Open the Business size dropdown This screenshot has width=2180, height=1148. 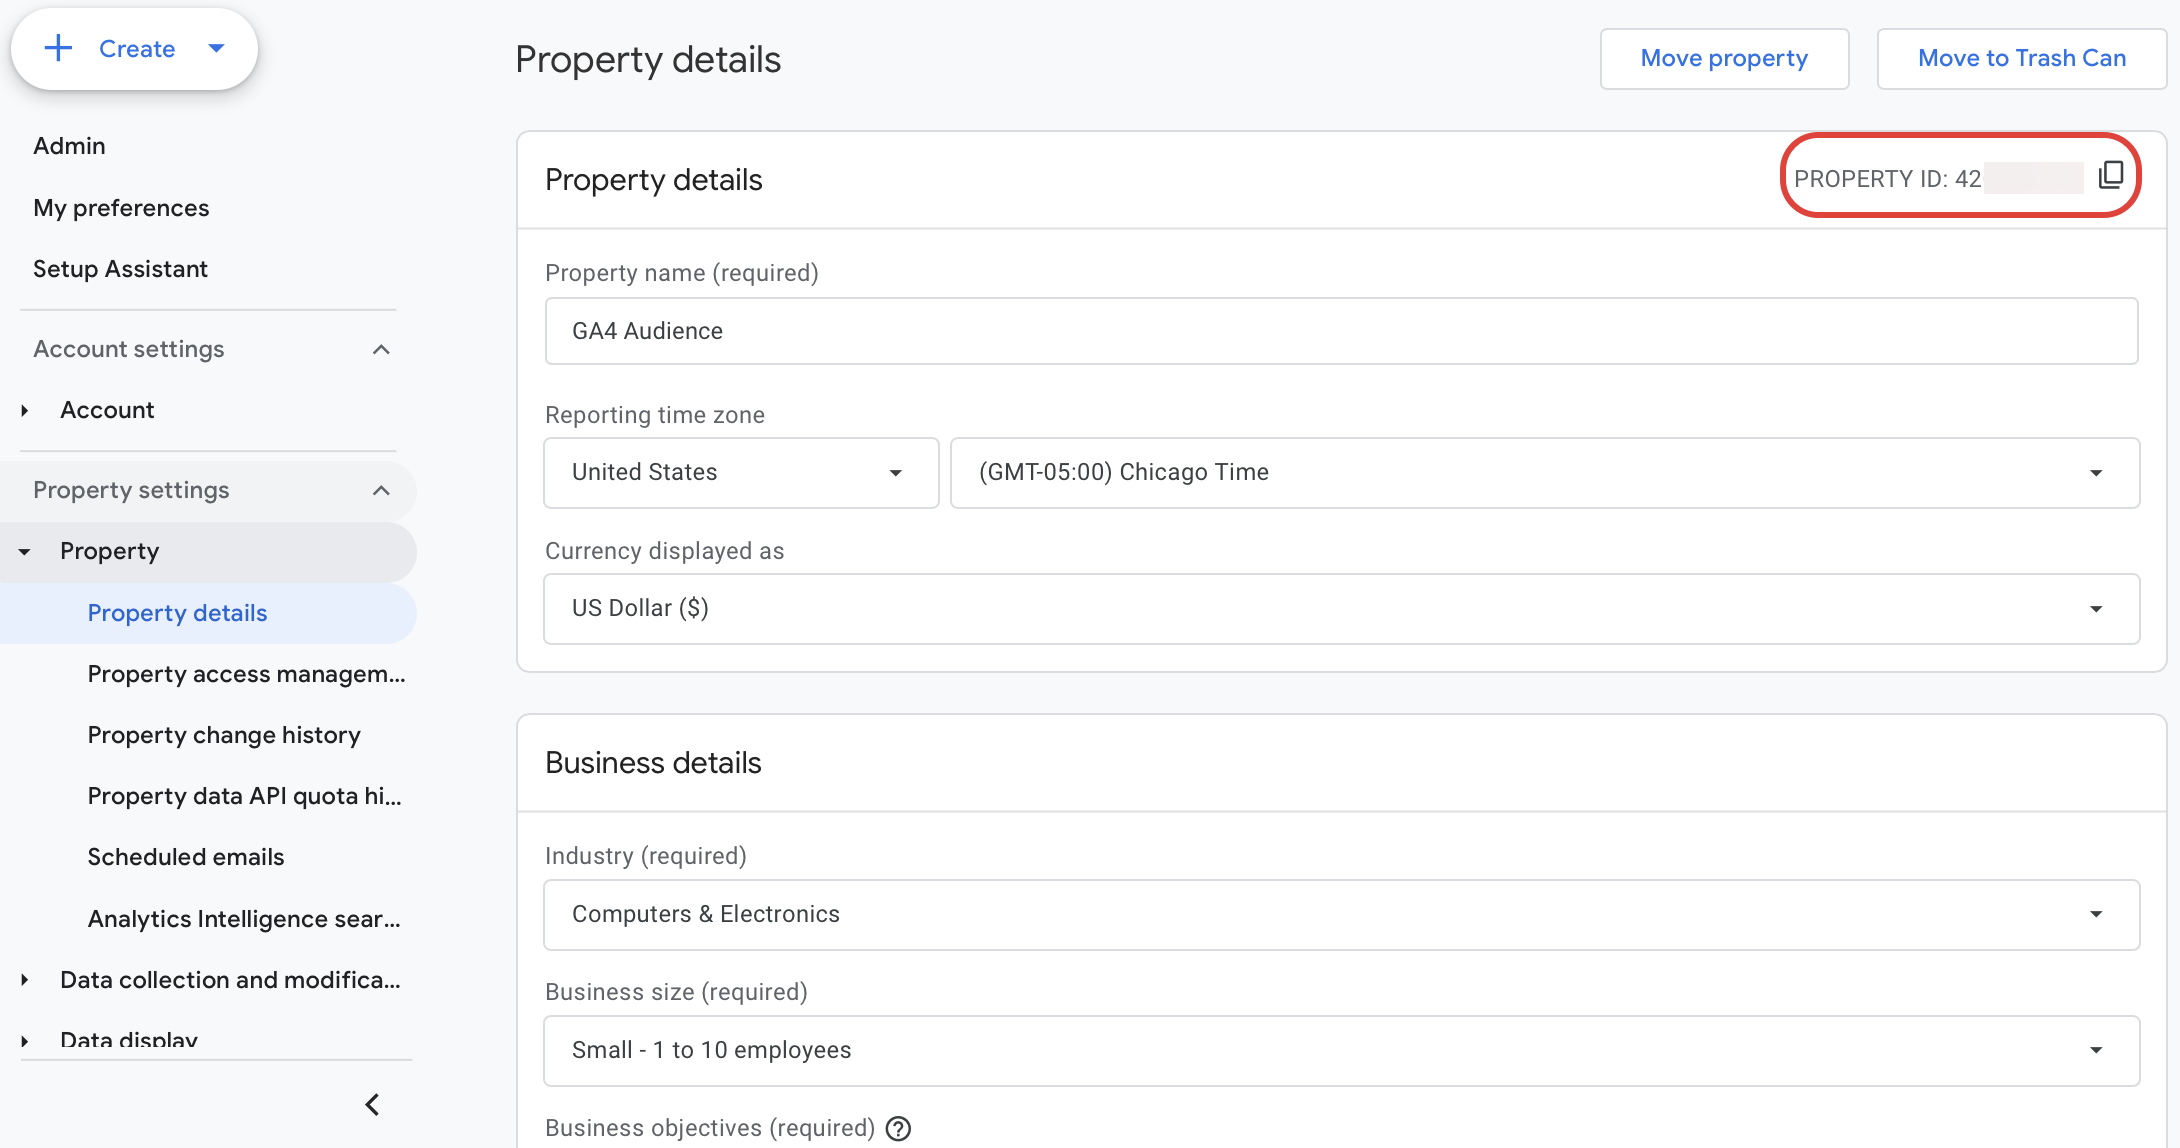[x=2097, y=1050]
